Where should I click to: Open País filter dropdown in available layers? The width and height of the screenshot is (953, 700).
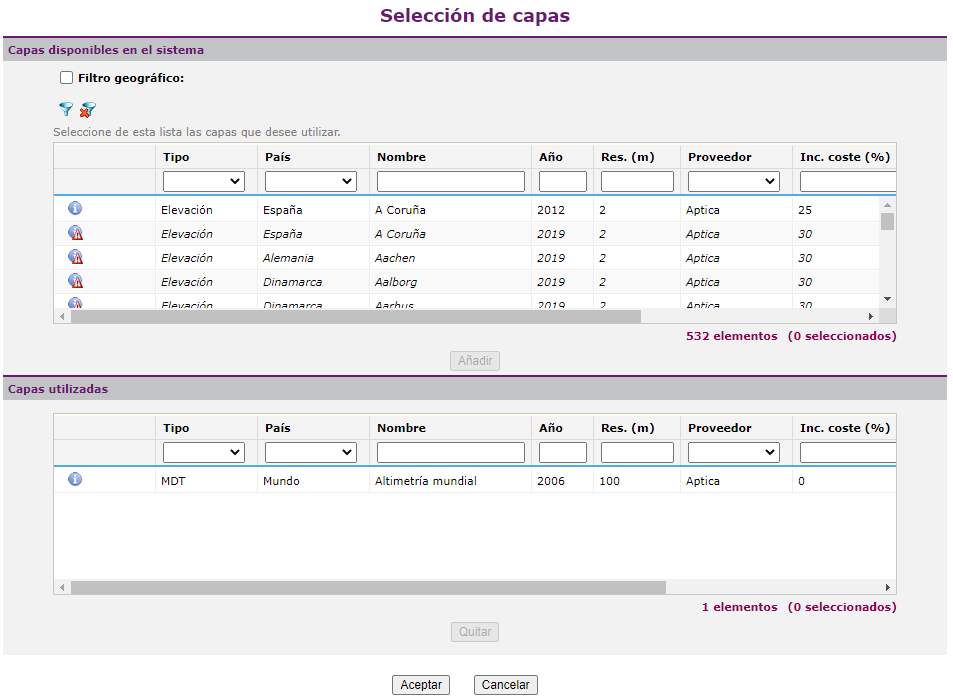tap(311, 181)
